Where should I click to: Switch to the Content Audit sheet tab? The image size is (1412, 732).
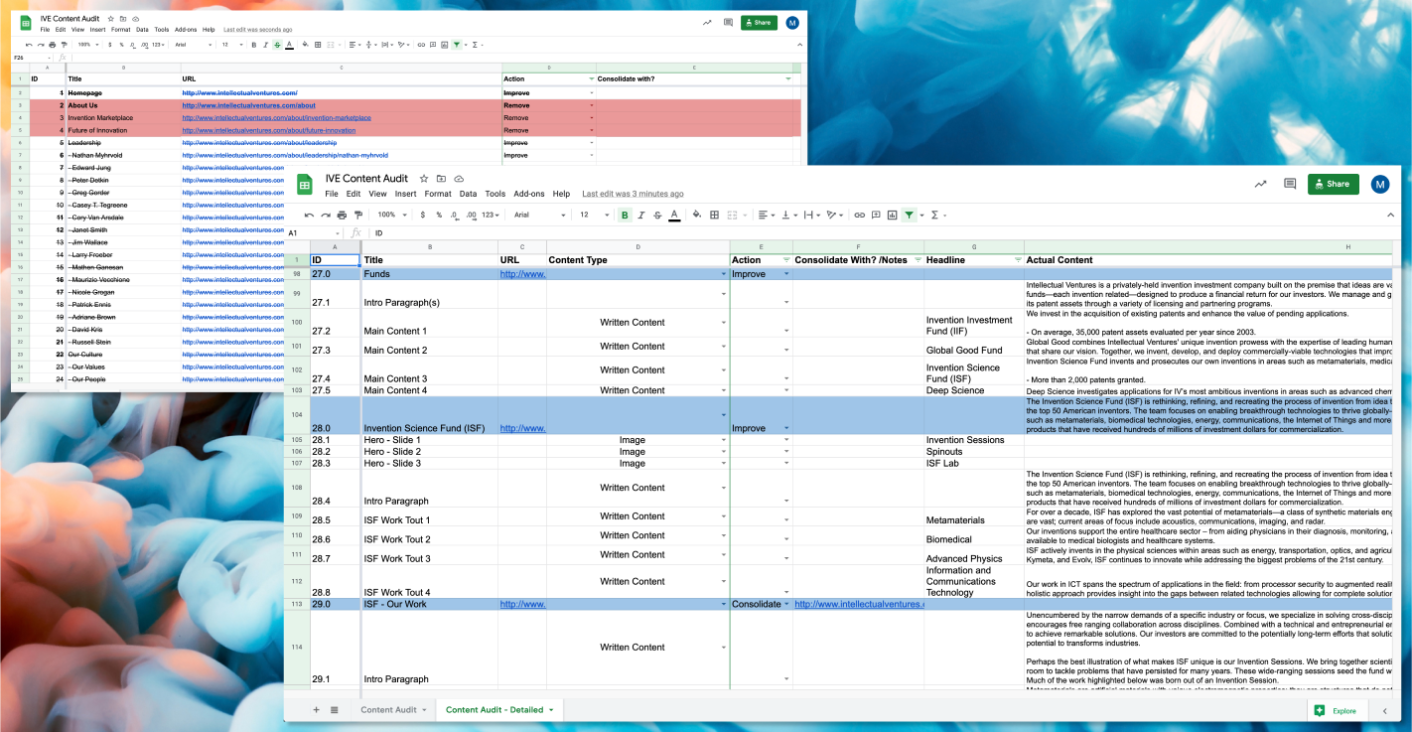(394, 710)
